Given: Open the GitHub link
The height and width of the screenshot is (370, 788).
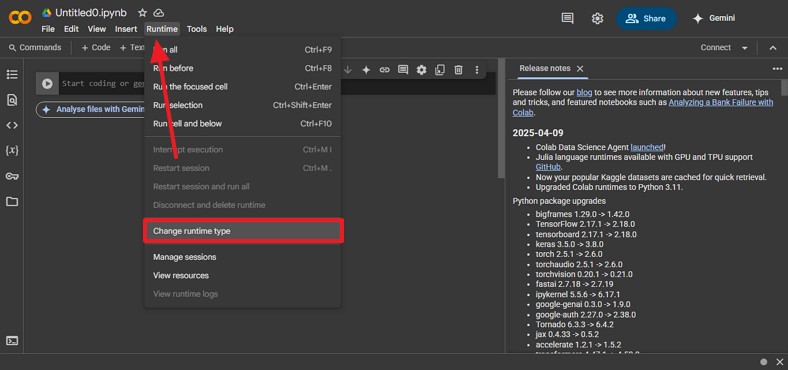Looking at the screenshot, I should (x=548, y=167).
